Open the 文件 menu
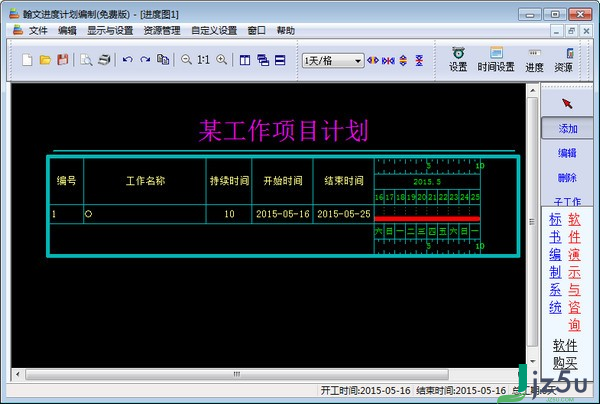The image size is (600, 404). point(38,31)
